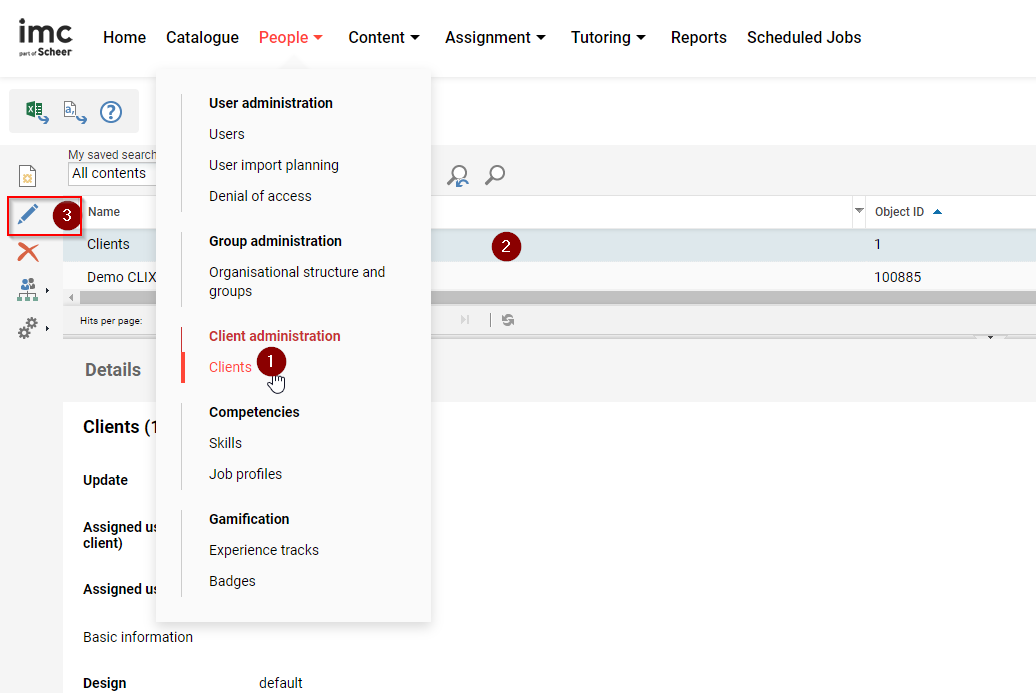1036x693 pixels.
Task: Click the imc logo
Action: 45,37
